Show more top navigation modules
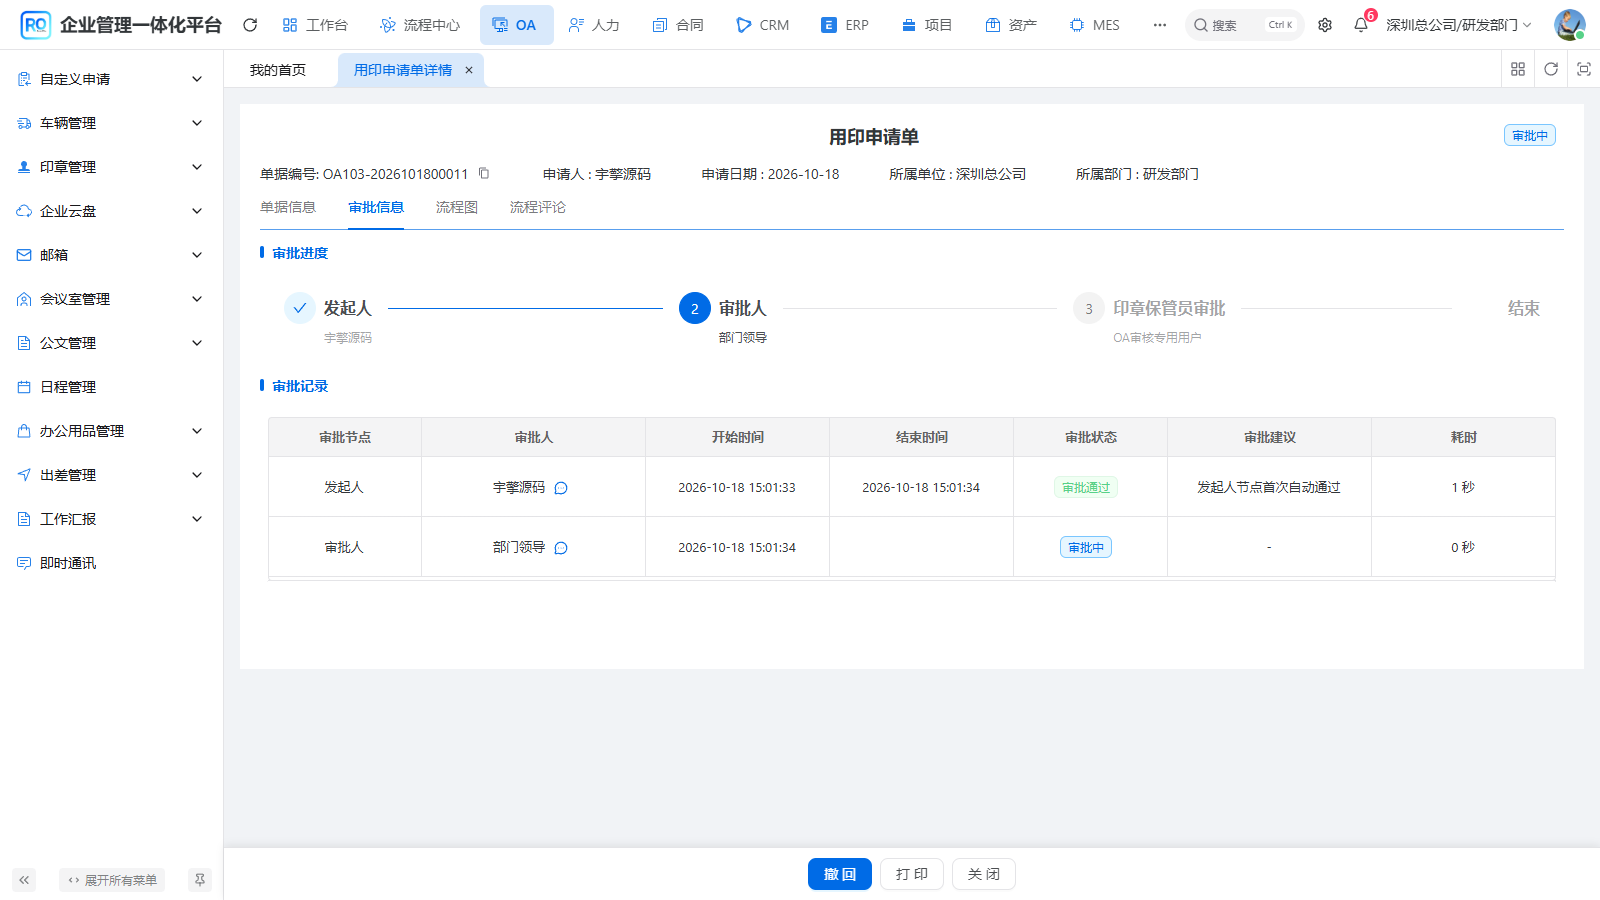 [1160, 25]
